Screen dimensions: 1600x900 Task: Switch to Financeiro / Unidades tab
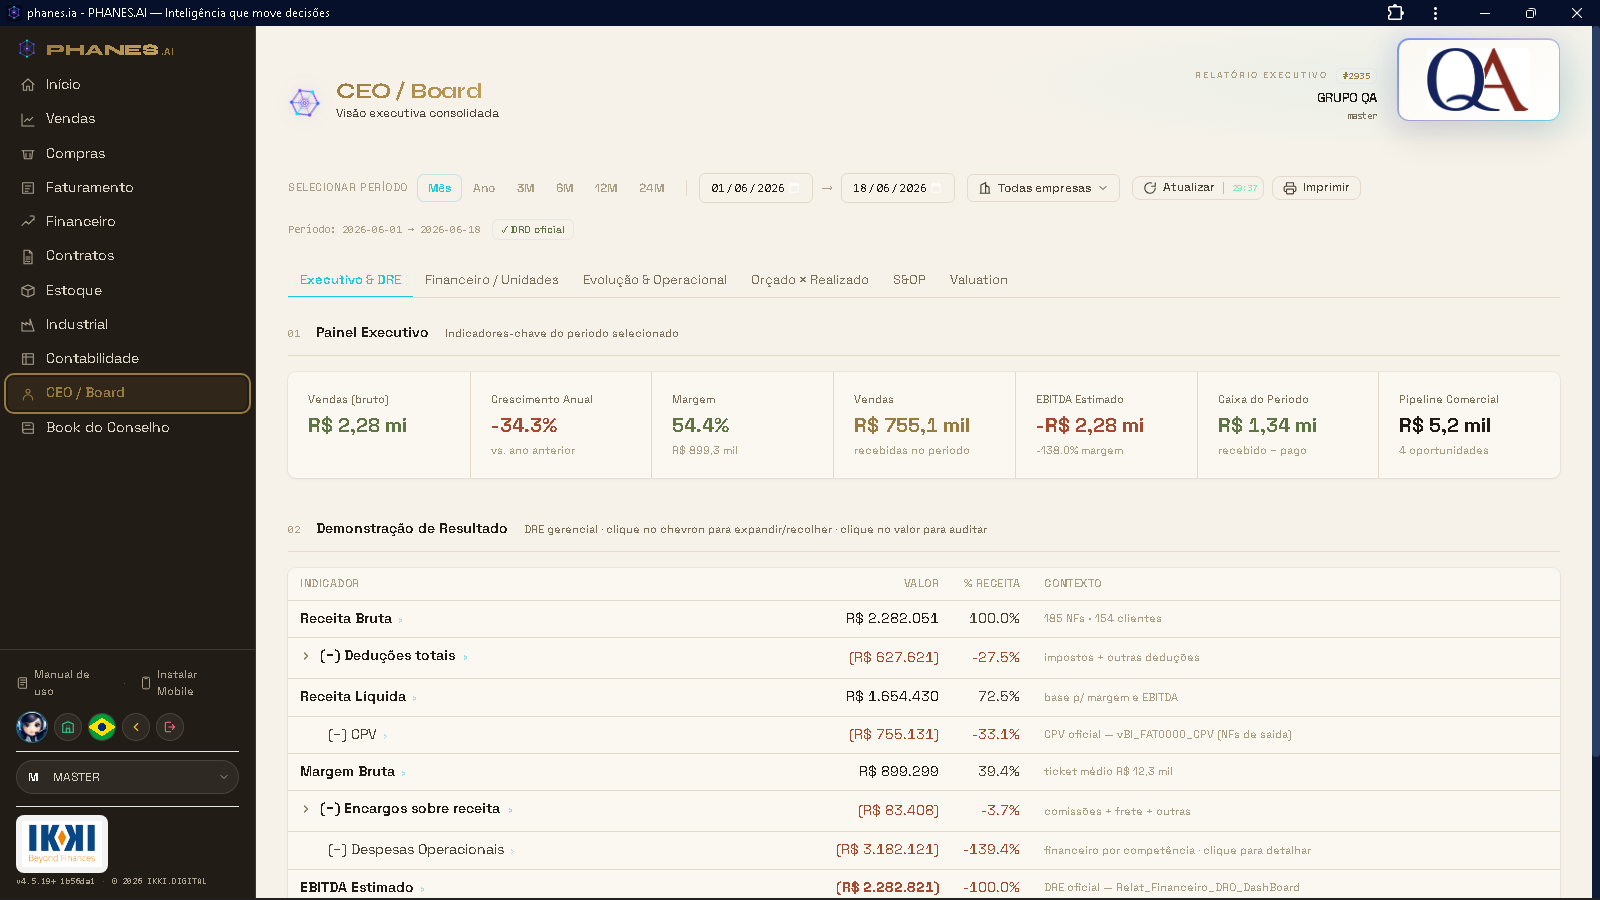tap(492, 280)
